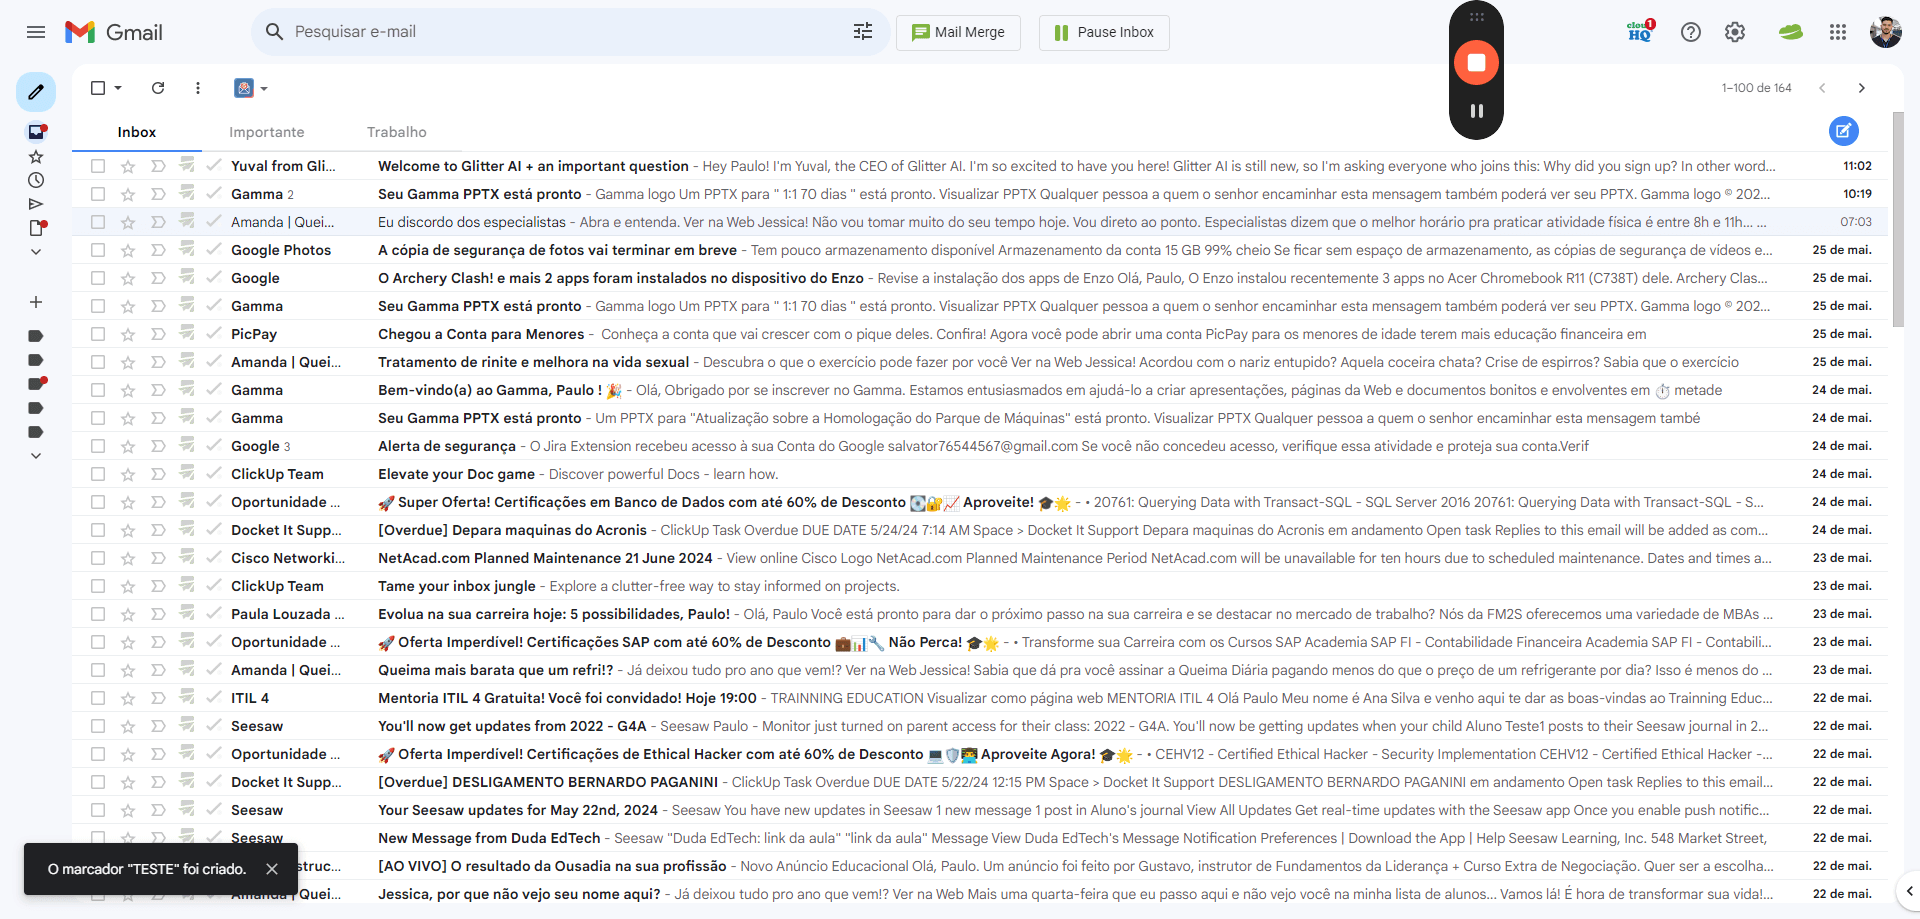This screenshot has width=1920, height=919.
Task: Compose a new email with the pencil button
Action: [x=36, y=92]
